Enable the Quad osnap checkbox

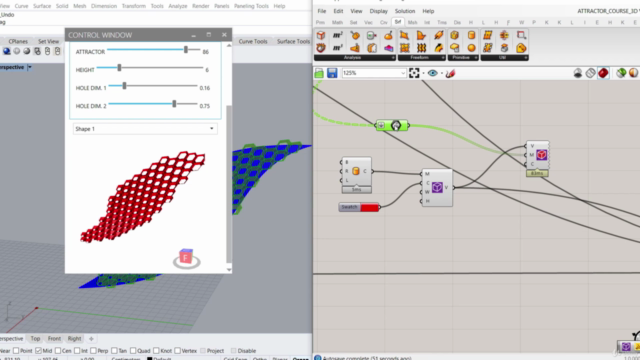pos(133,351)
